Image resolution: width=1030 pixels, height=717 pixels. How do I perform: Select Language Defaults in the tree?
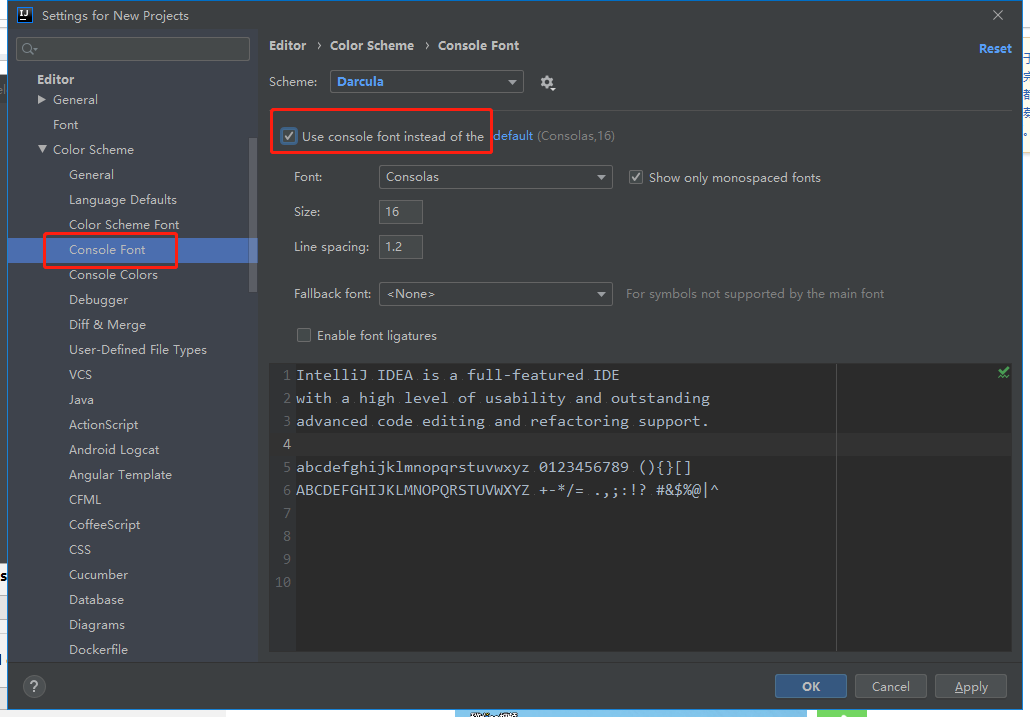point(123,200)
